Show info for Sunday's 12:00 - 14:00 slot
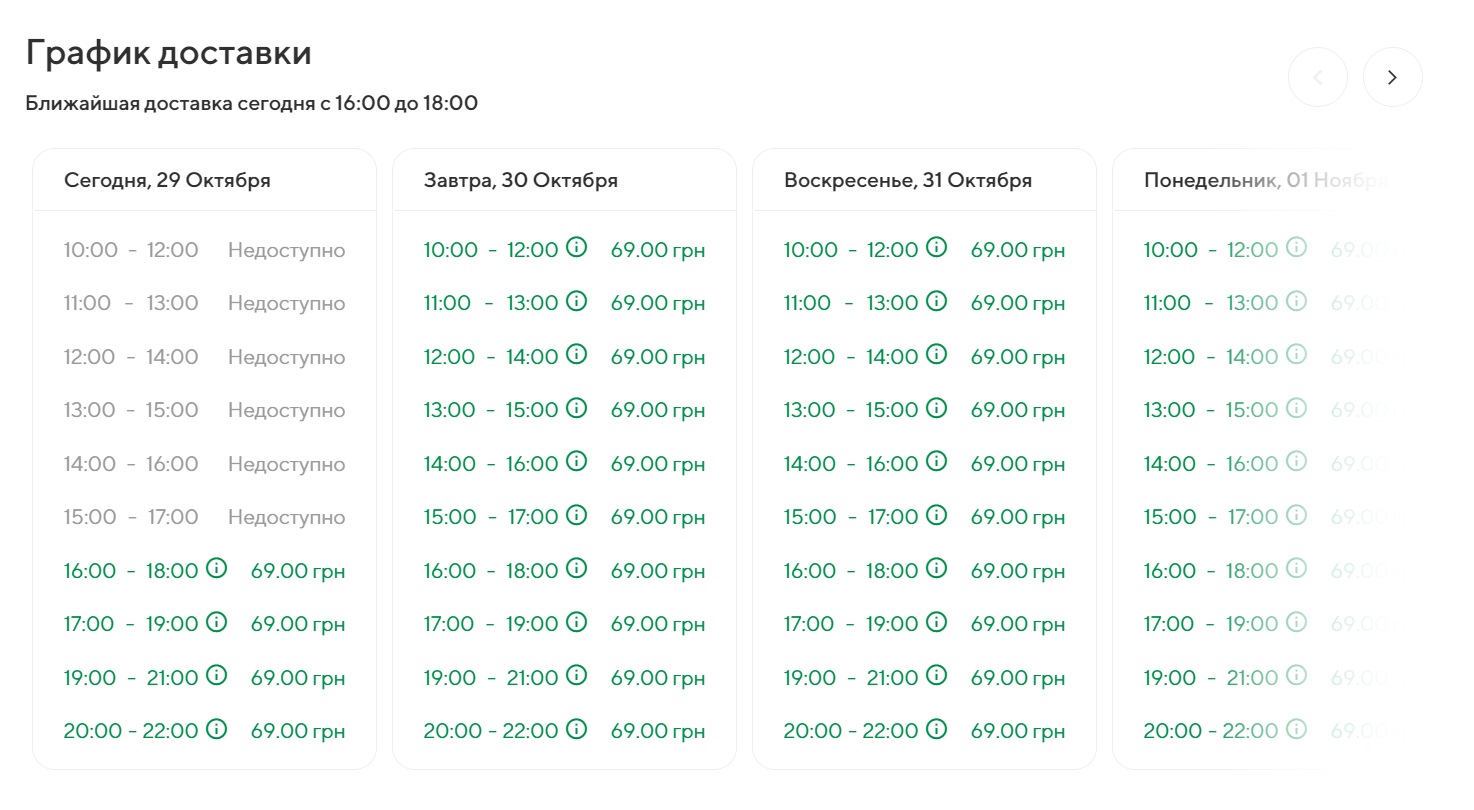The image size is (1474, 810). point(936,354)
